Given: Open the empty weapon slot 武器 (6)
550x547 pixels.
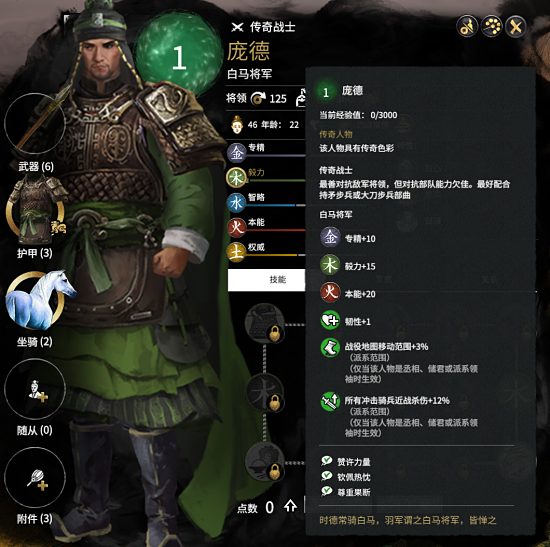Looking at the screenshot, I should point(34,124).
